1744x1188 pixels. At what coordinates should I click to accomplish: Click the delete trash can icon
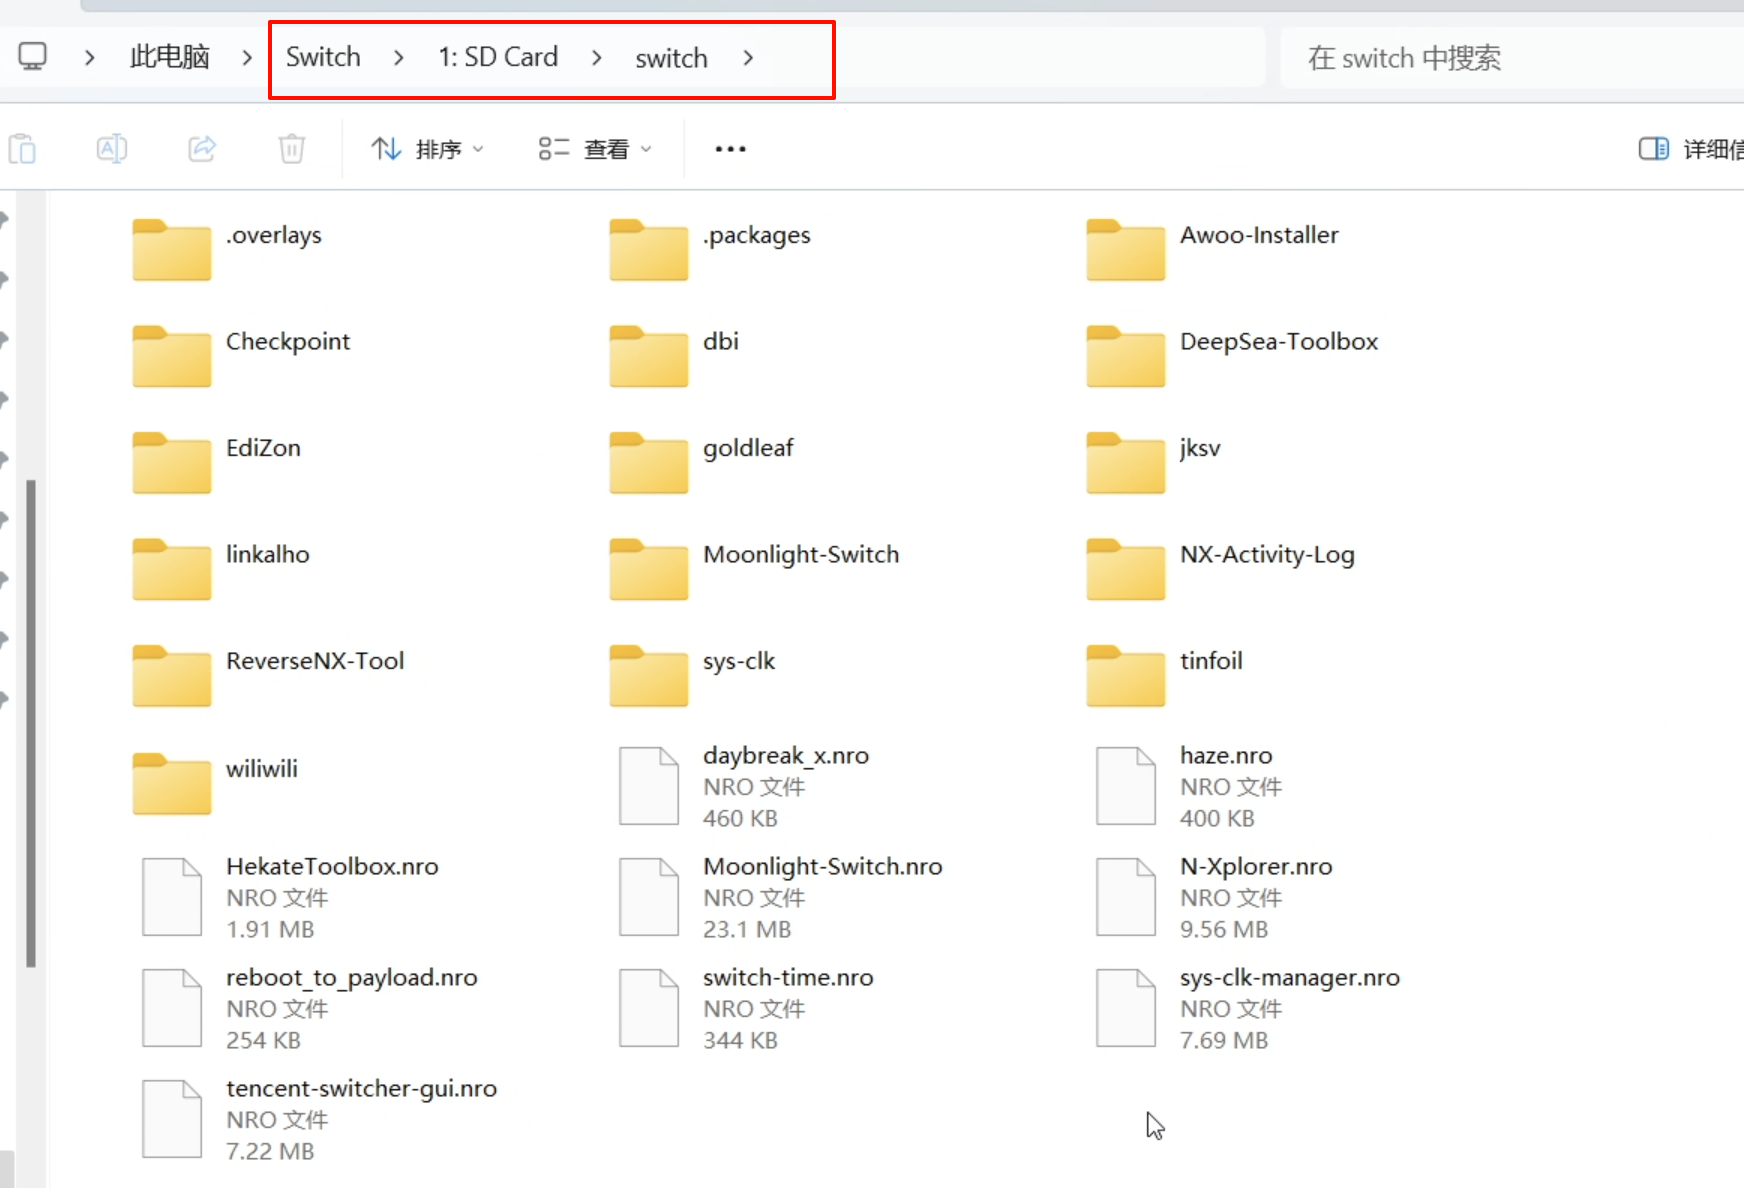(291, 149)
